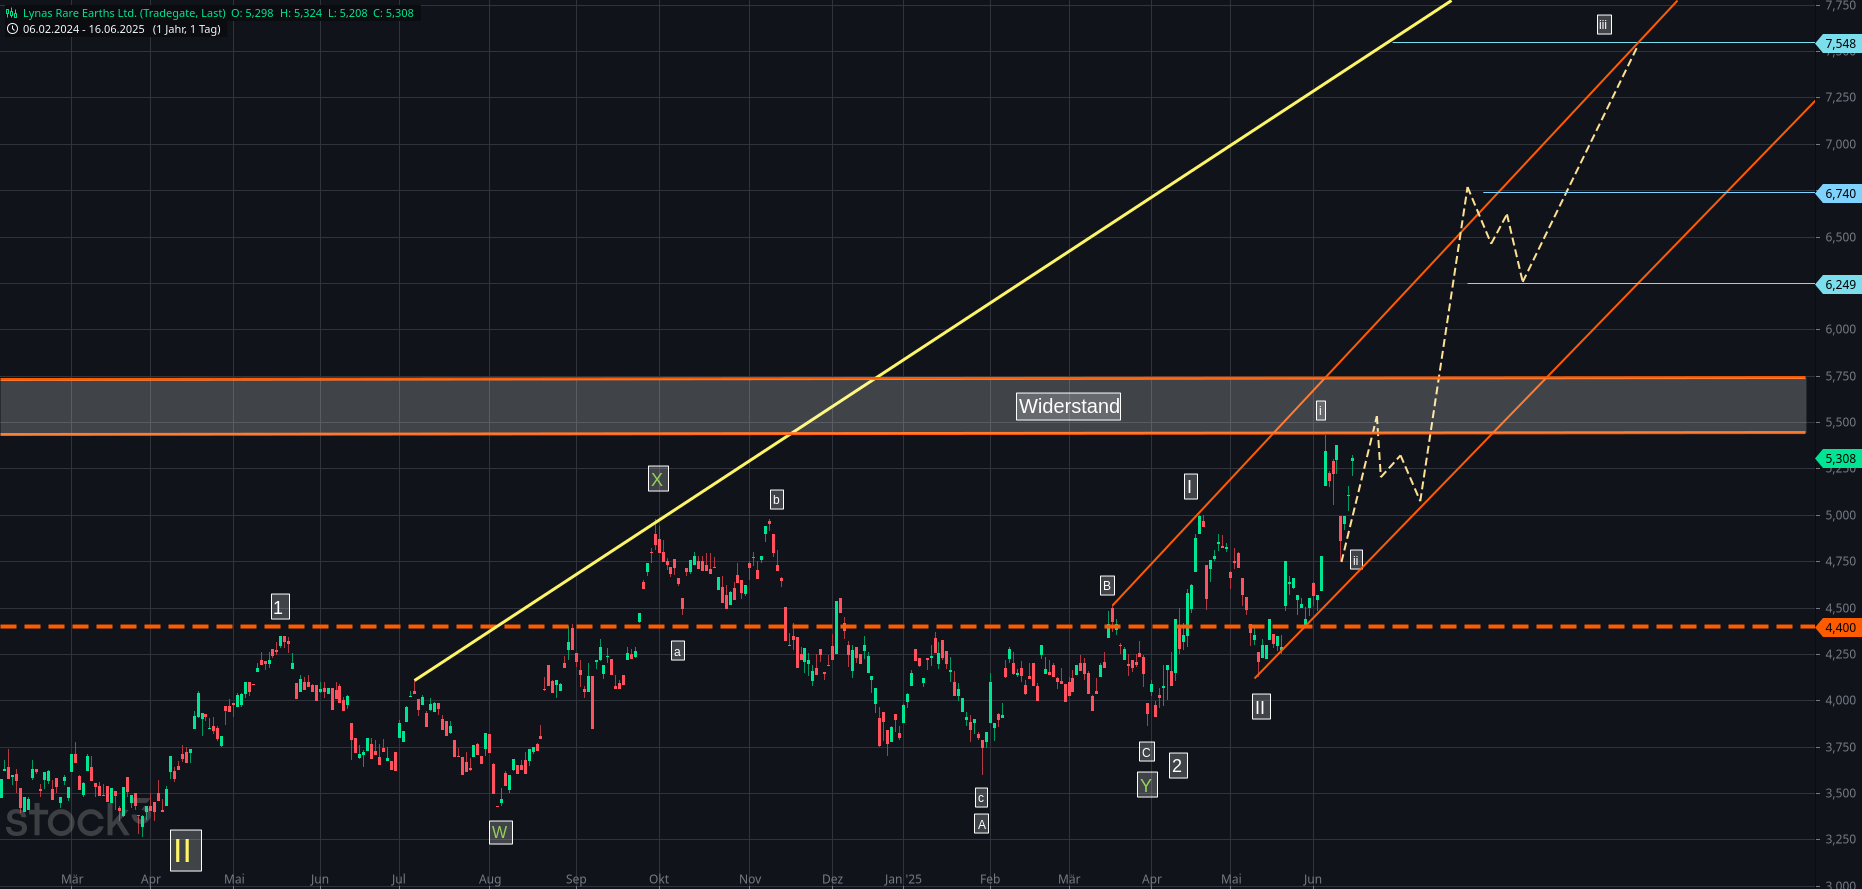
Task: Click the date range 06.02.2024 - 16.06.2025
Action: coord(84,29)
